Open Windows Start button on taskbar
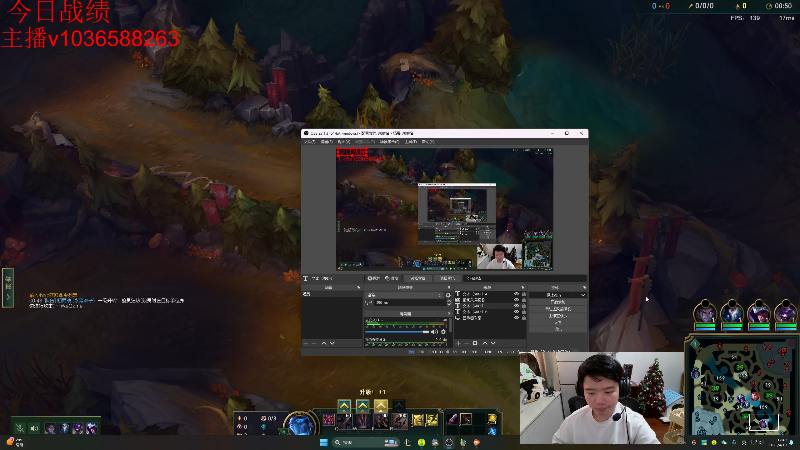The height and width of the screenshot is (450, 800). pos(323,442)
